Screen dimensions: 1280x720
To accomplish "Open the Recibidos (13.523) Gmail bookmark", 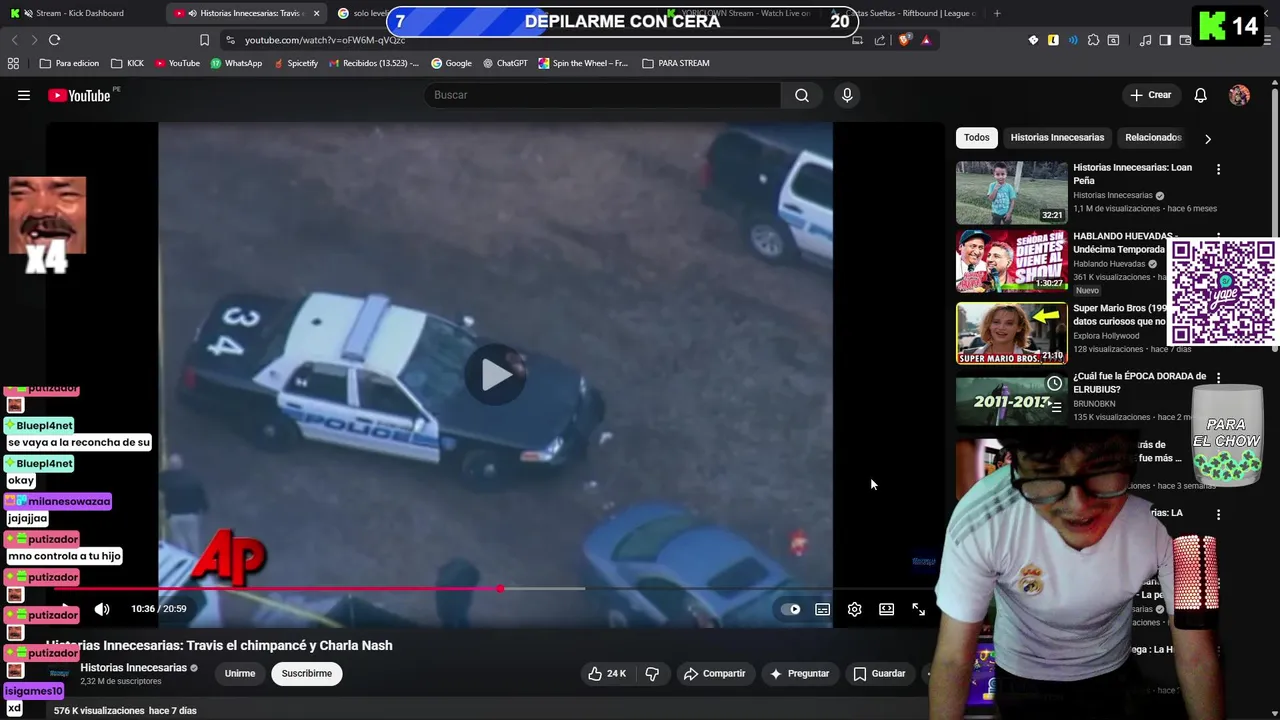I will (x=373, y=63).
